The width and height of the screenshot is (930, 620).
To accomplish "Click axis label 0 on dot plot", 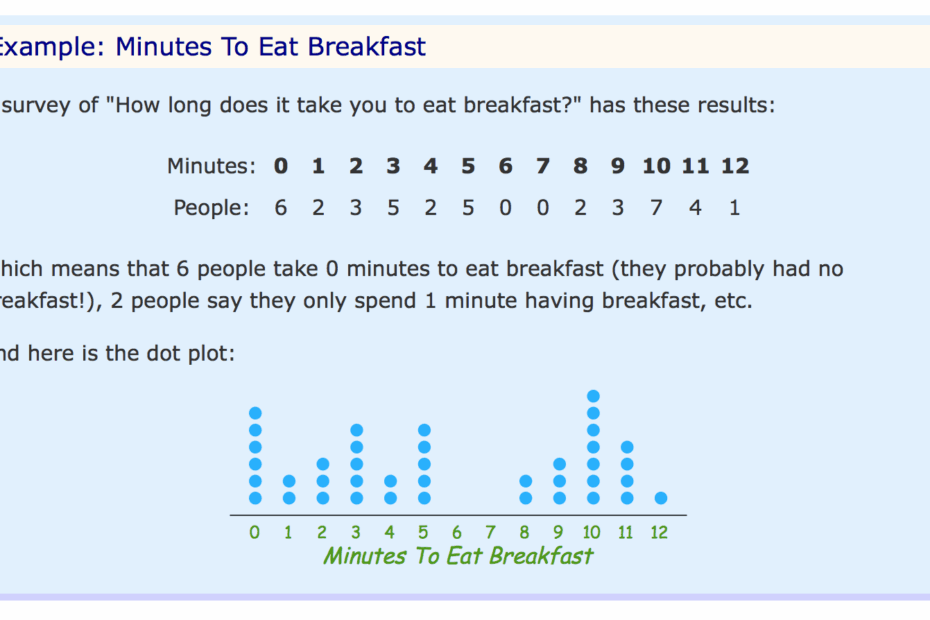I will tap(254, 532).
